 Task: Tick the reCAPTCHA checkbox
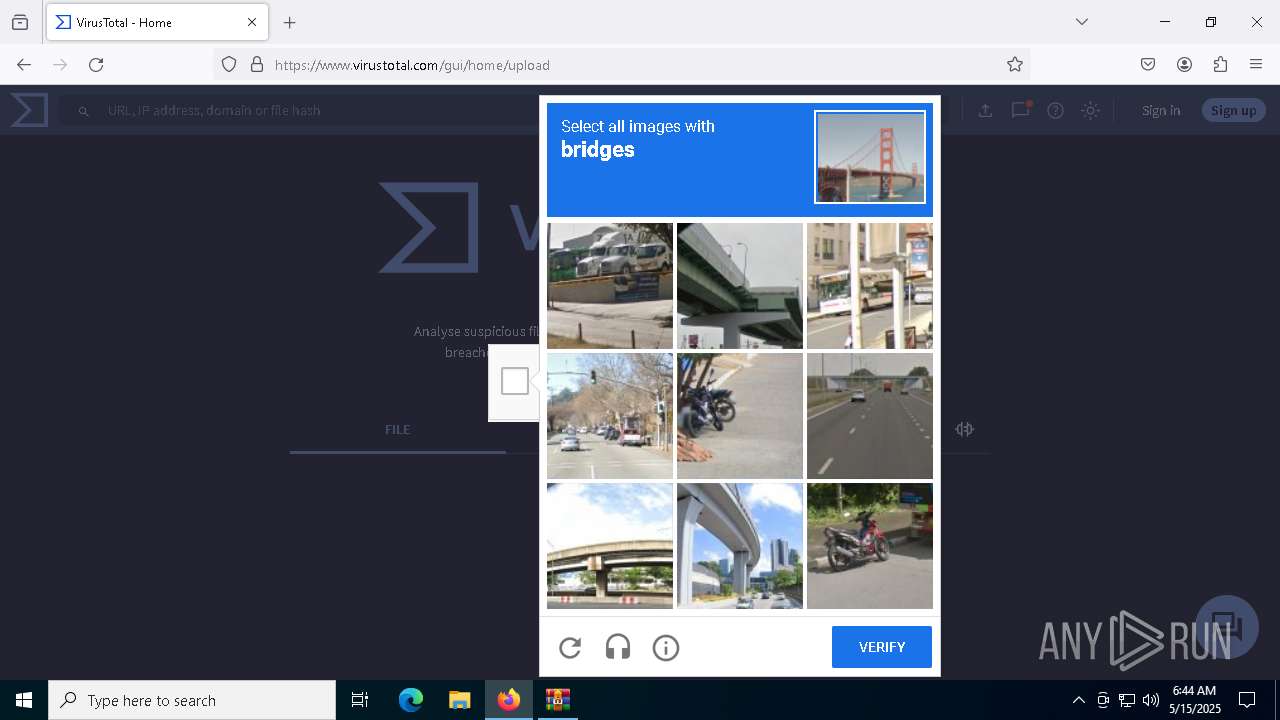[x=515, y=381]
